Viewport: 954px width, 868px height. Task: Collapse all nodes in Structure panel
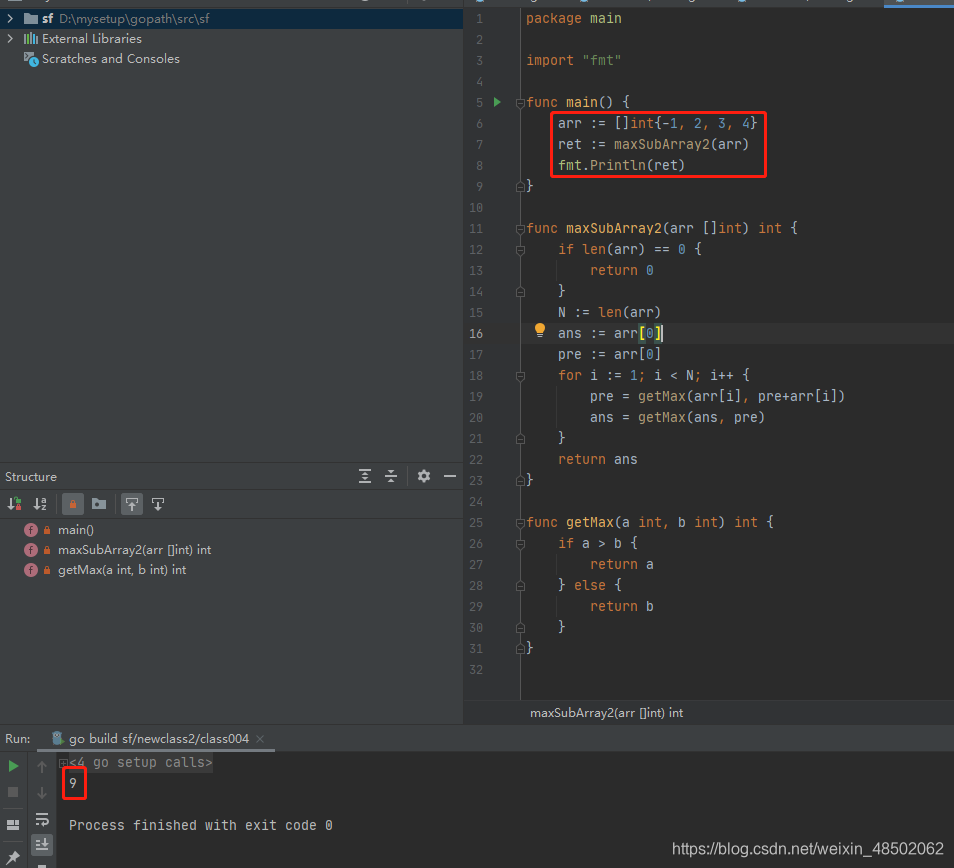point(391,476)
